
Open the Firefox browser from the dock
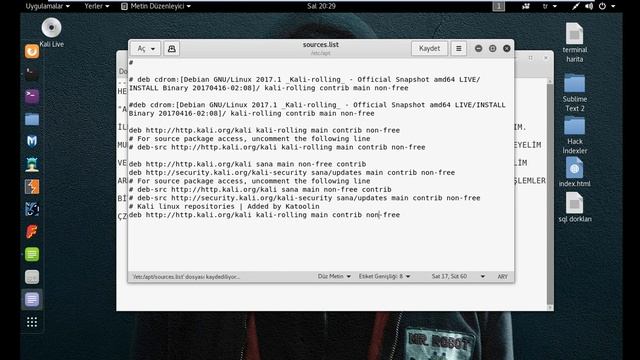[x=32, y=51]
